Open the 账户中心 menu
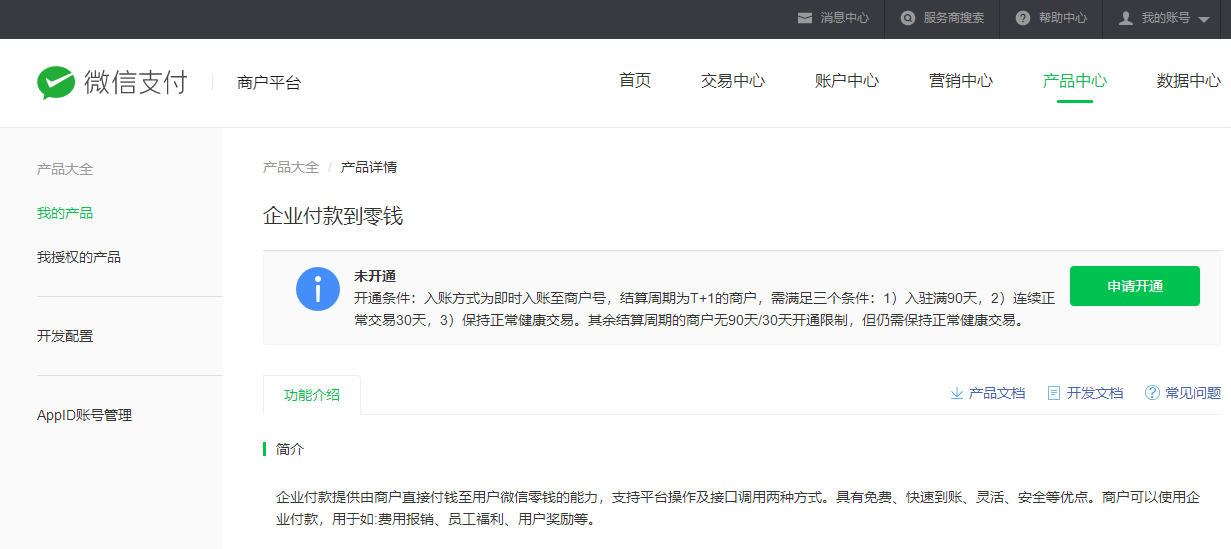This screenshot has height=549, width=1231. click(846, 81)
